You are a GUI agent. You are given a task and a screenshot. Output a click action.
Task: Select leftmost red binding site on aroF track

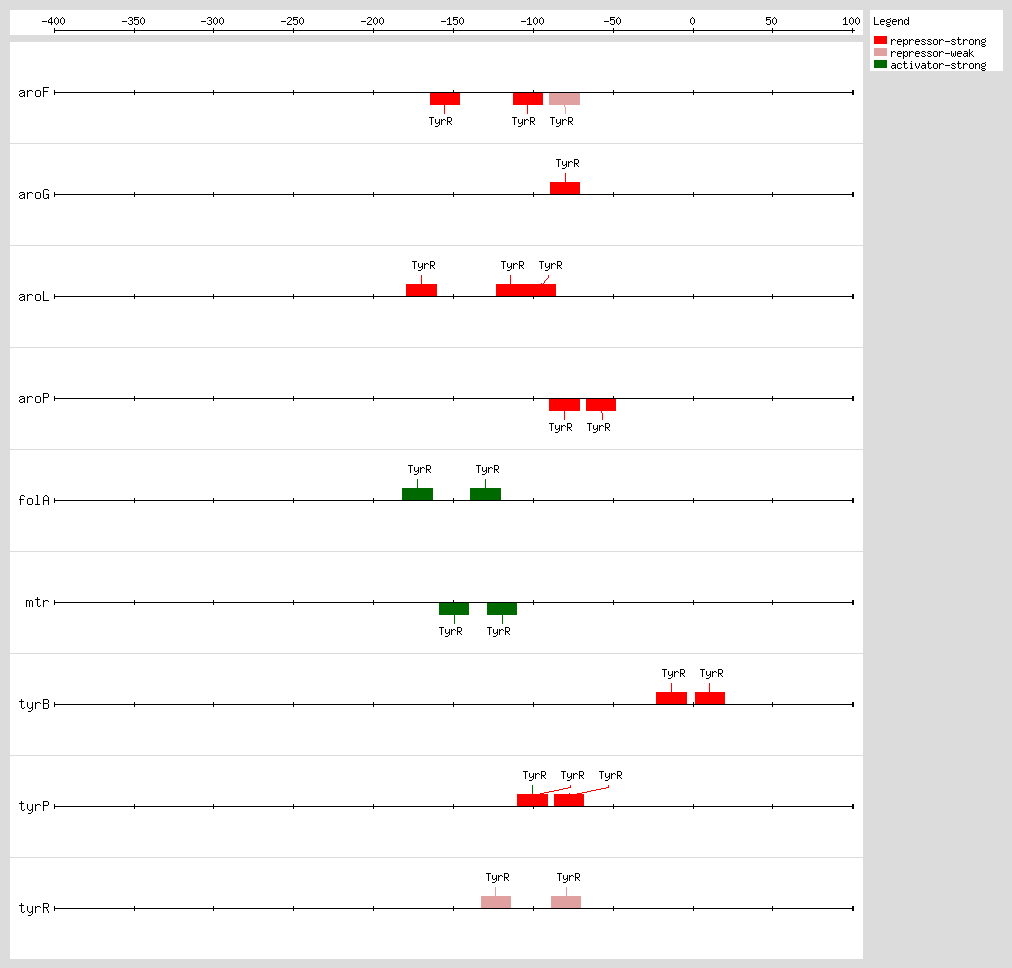445,99
